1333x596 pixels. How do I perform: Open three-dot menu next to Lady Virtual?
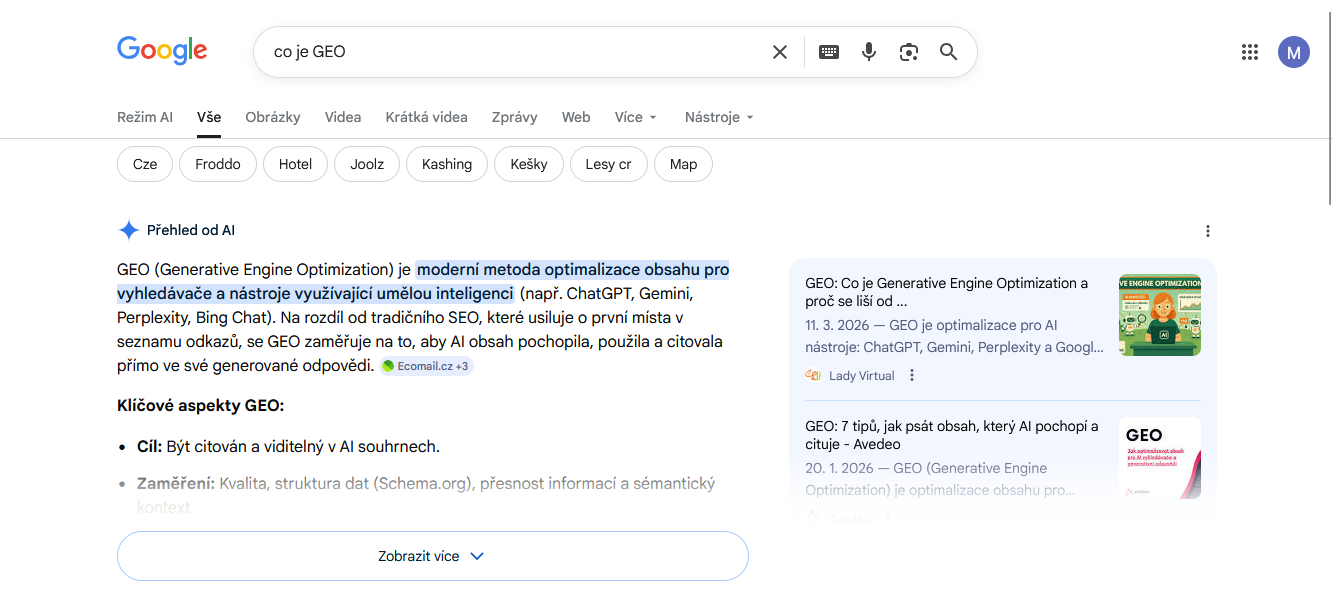pos(912,375)
